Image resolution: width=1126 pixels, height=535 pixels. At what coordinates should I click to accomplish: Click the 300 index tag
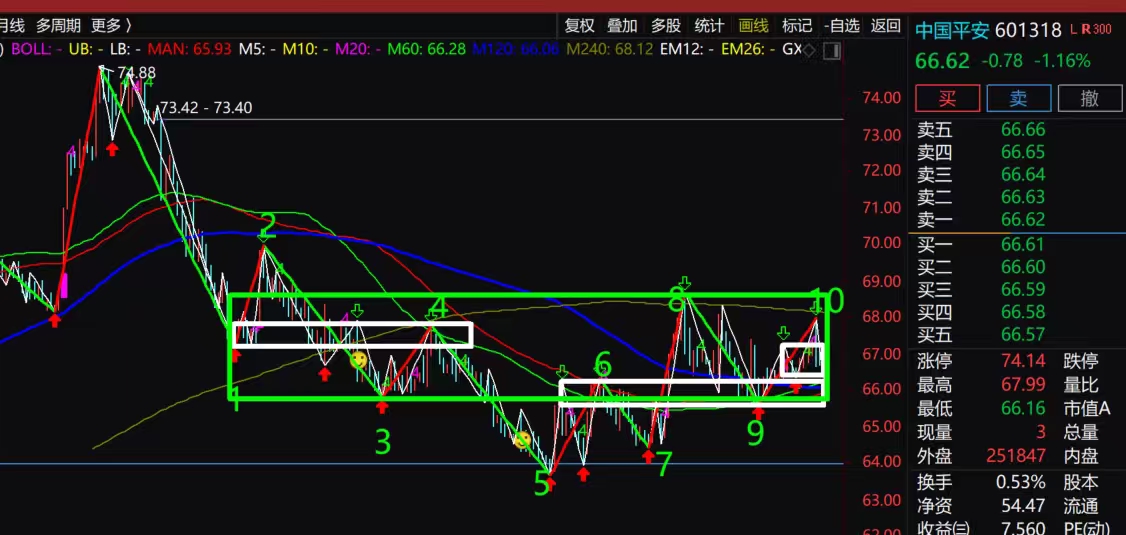[1101, 29]
